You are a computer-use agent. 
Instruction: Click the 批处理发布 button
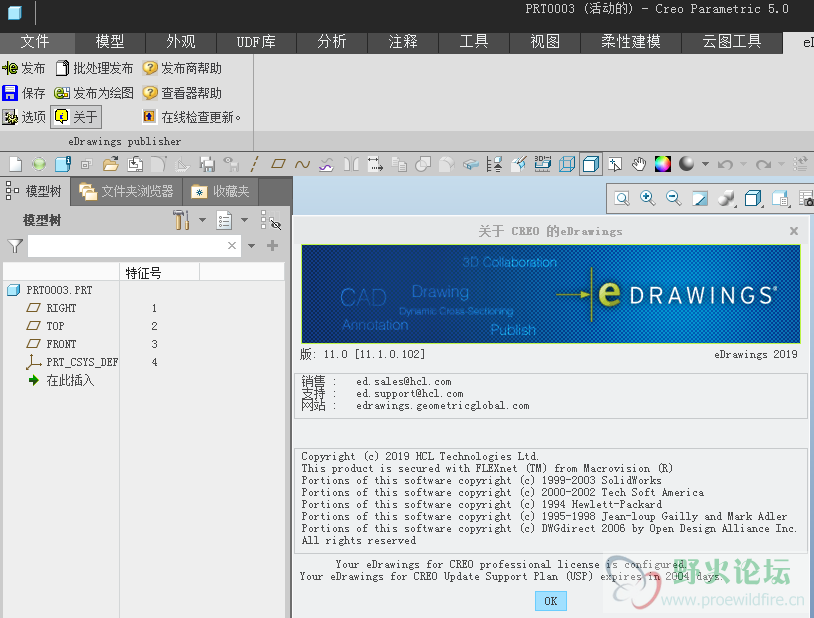point(94,68)
